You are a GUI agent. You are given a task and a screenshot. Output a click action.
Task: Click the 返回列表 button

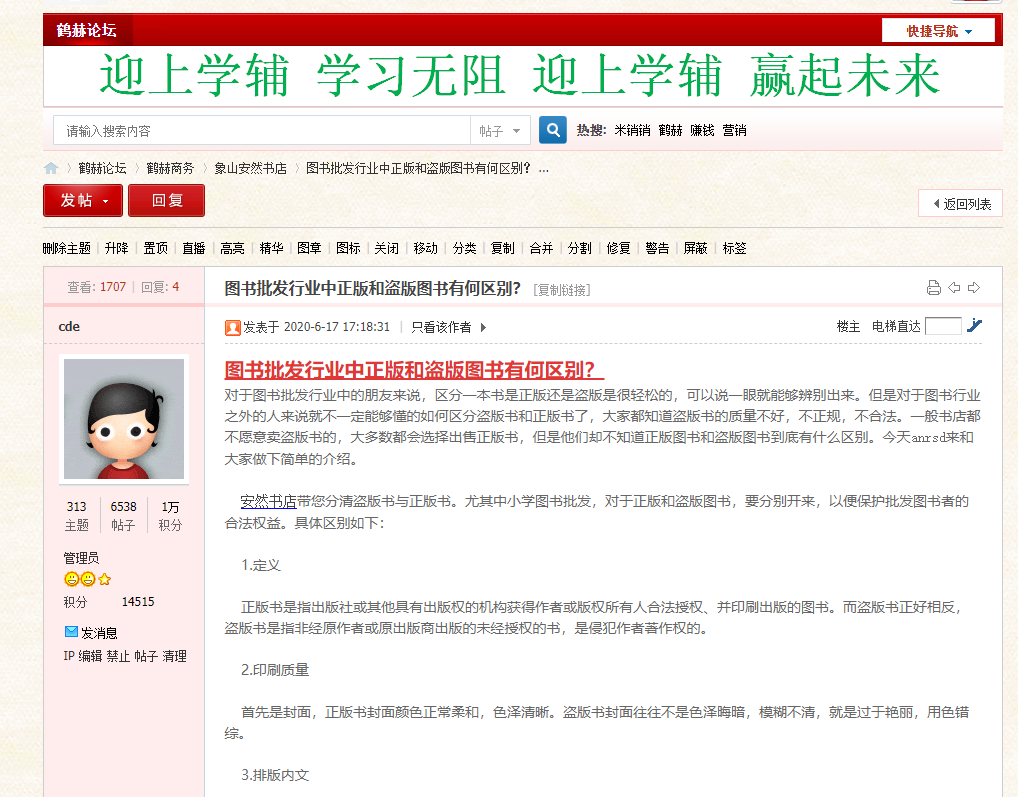960,204
